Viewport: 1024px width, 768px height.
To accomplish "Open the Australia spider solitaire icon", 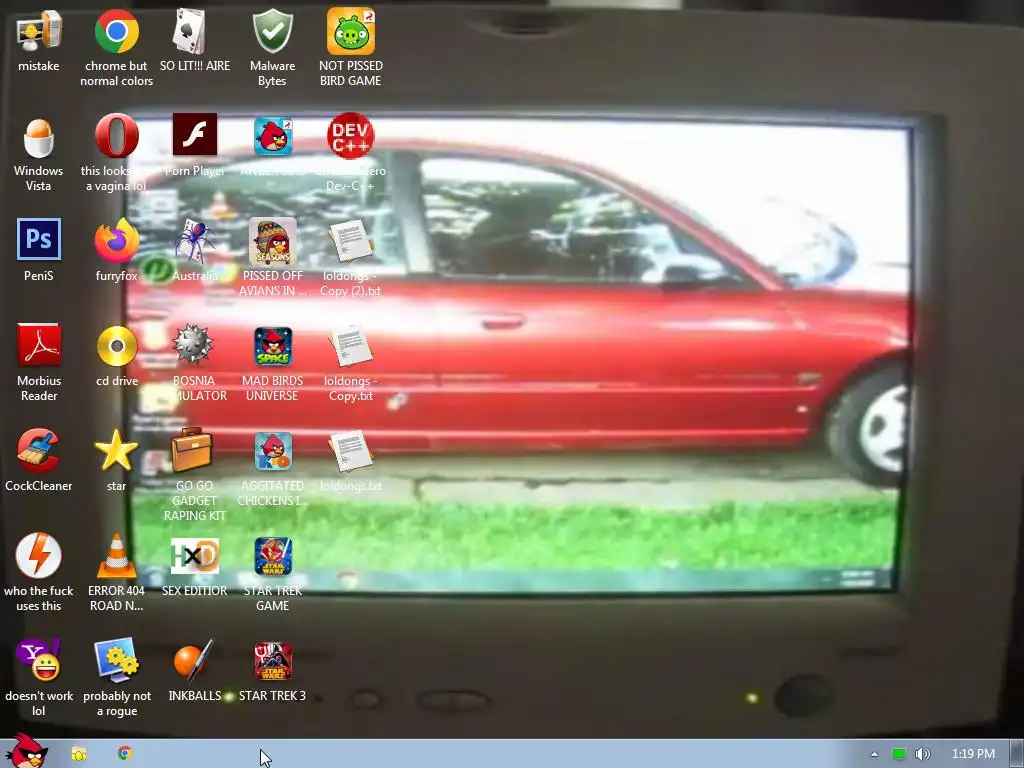I will [x=194, y=240].
